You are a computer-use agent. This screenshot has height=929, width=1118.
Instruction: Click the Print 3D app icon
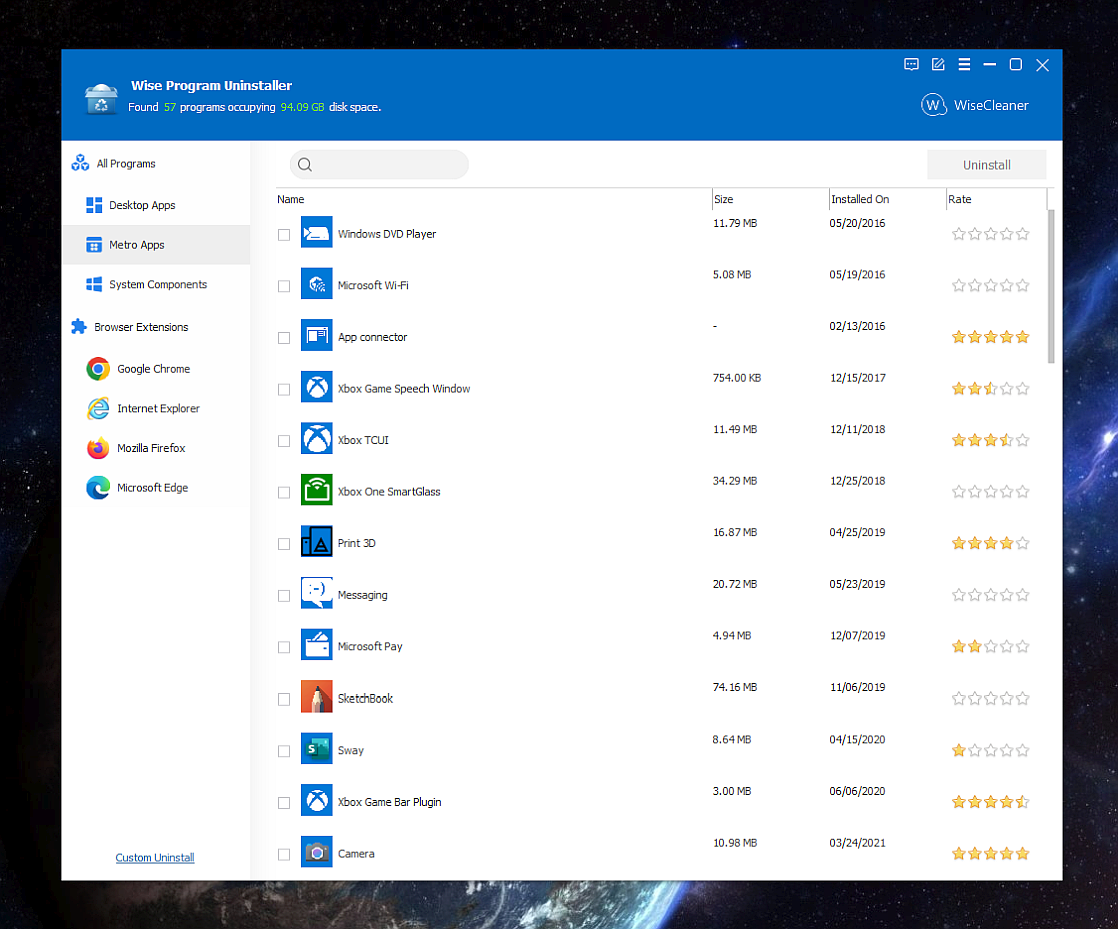(317, 542)
